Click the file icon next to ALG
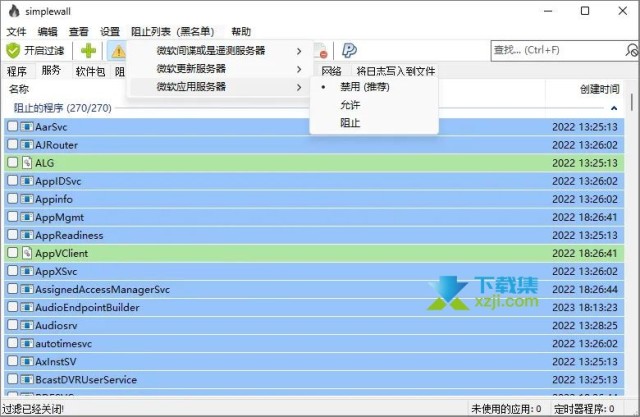The width and height of the screenshot is (640, 417). click(x=27, y=163)
